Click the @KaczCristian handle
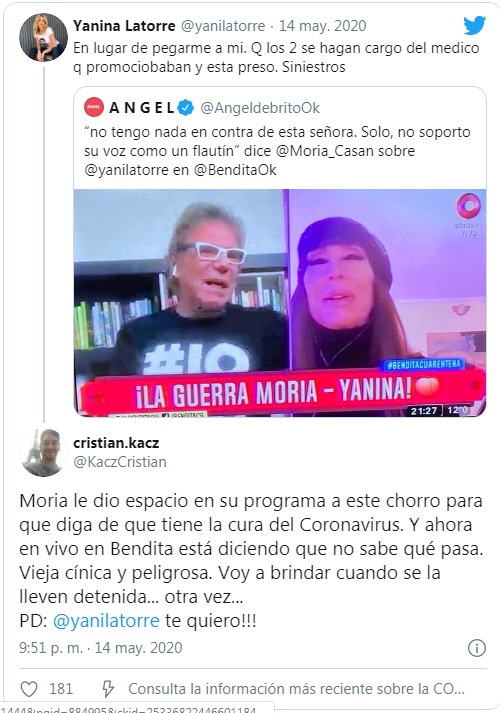The width and height of the screenshot is (500, 713). coord(120,462)
